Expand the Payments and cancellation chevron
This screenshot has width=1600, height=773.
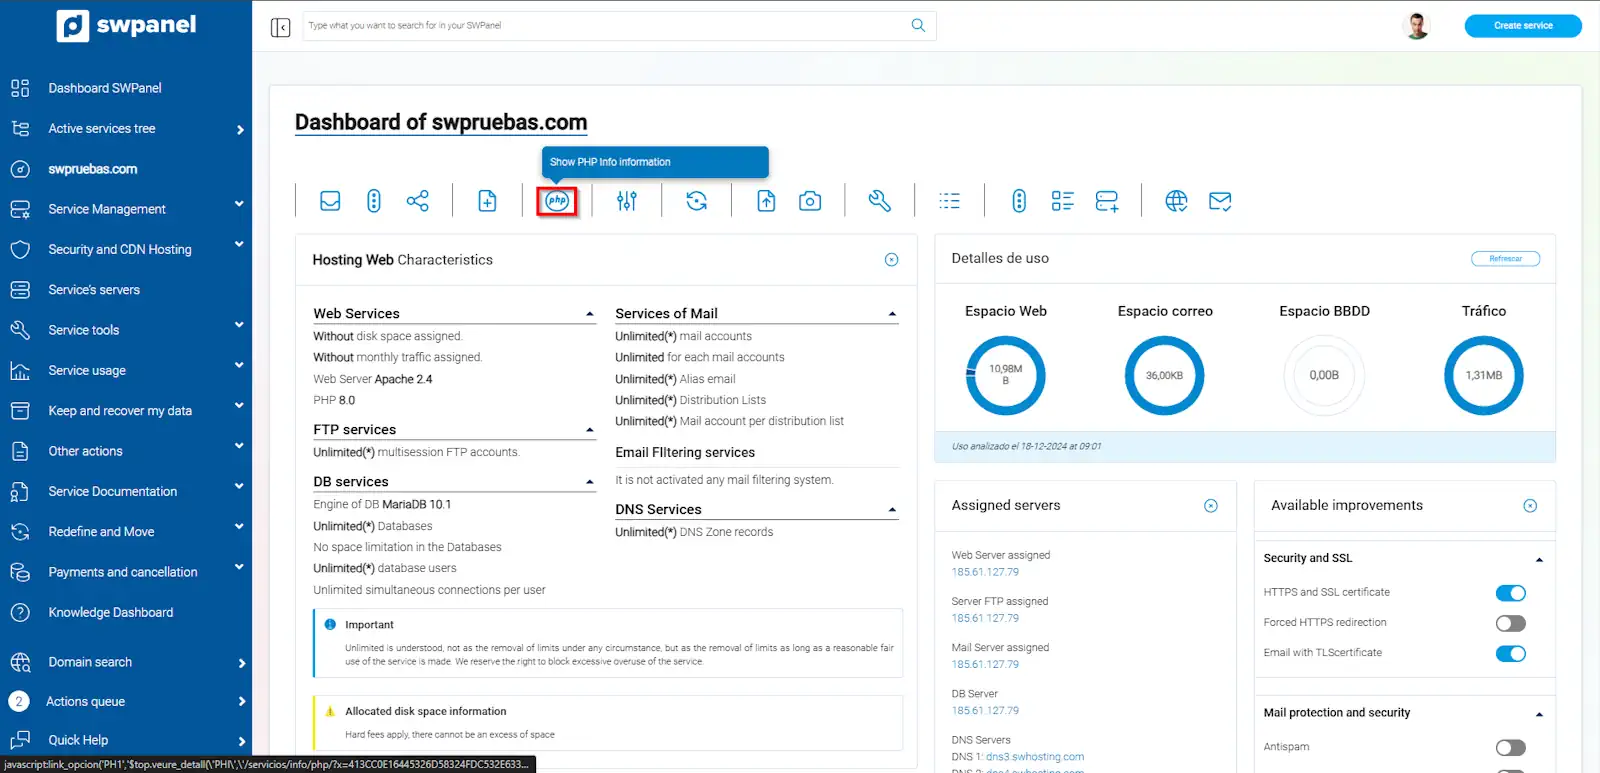(239, 567)
